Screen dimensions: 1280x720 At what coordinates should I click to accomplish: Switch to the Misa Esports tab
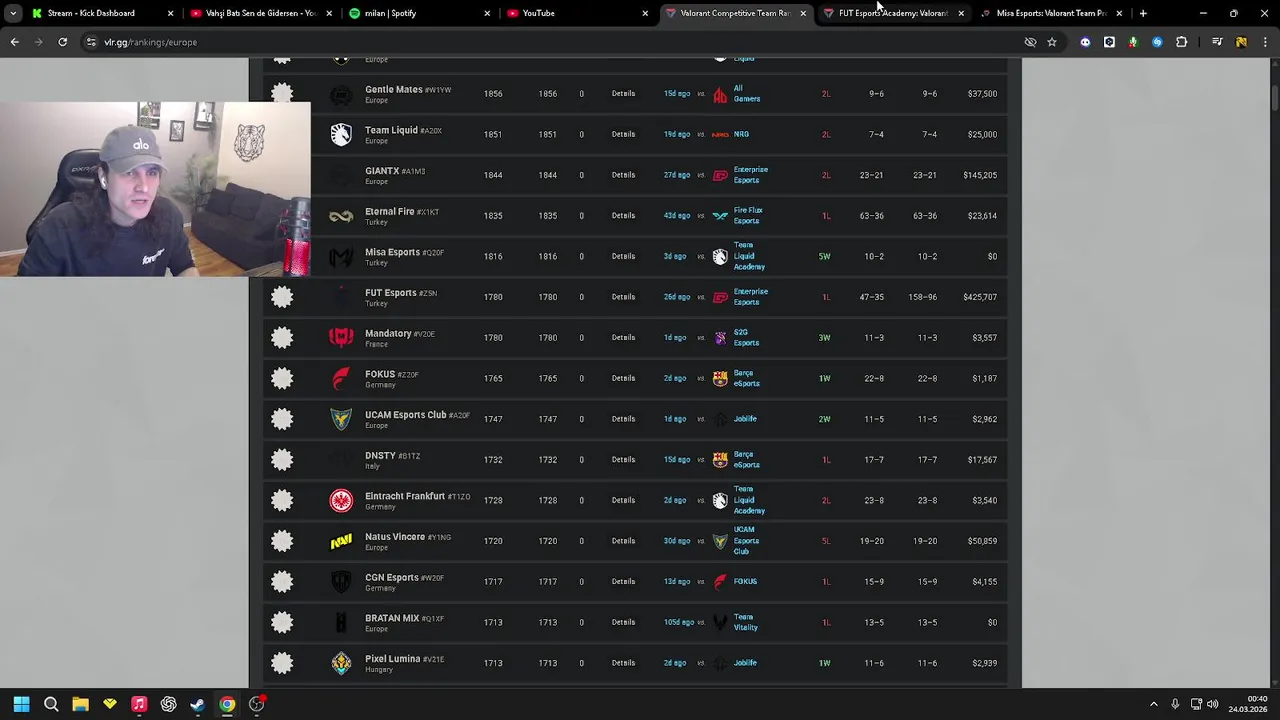tap(1051, 13)
